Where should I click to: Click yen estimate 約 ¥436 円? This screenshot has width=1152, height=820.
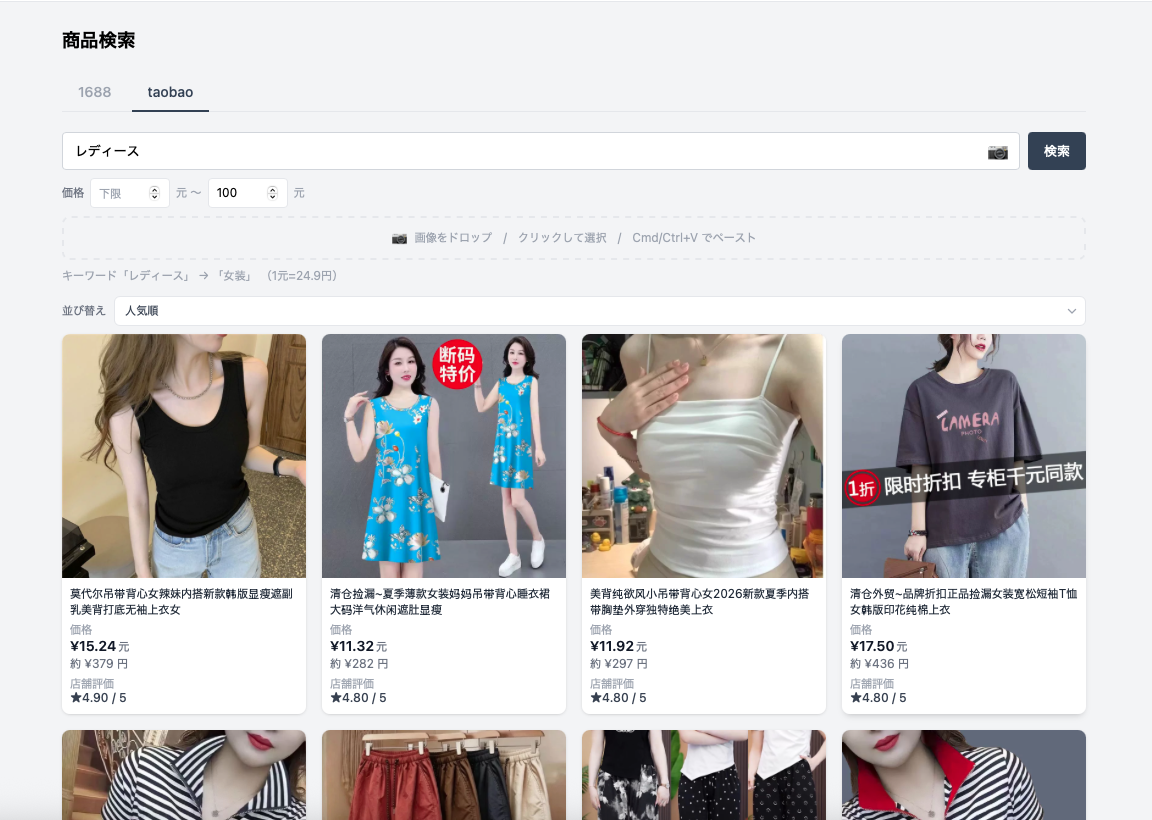[879, 663]
